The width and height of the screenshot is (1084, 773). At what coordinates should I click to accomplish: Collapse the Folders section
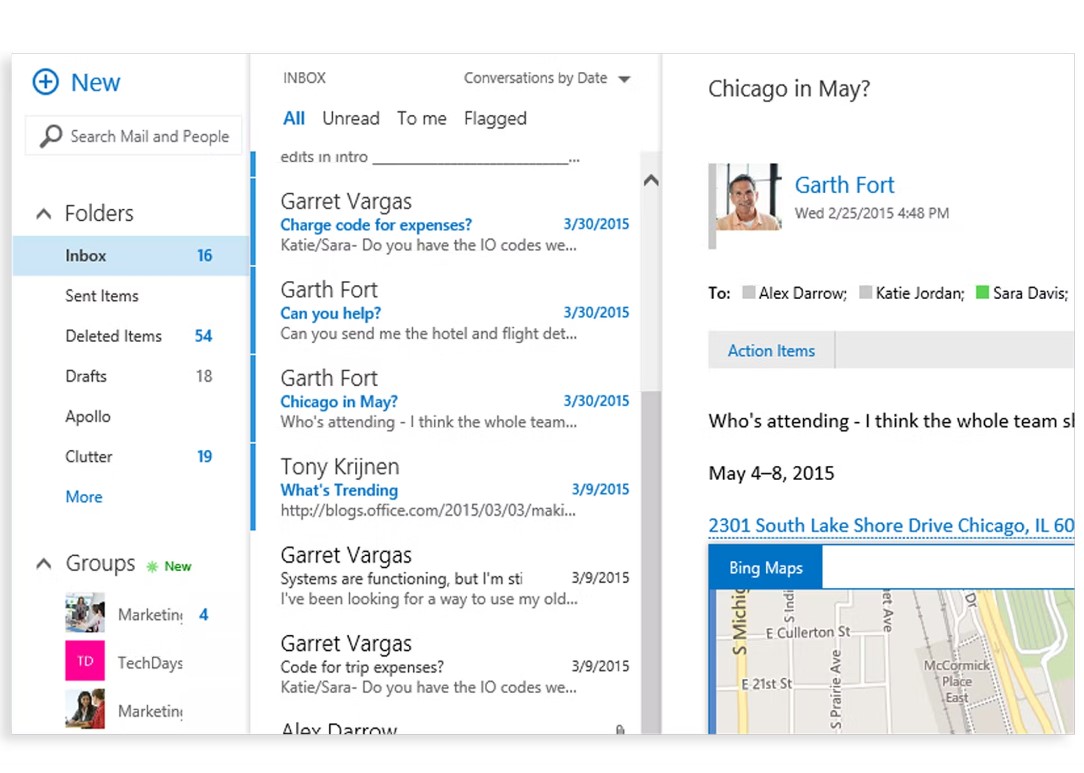(43, 213)
